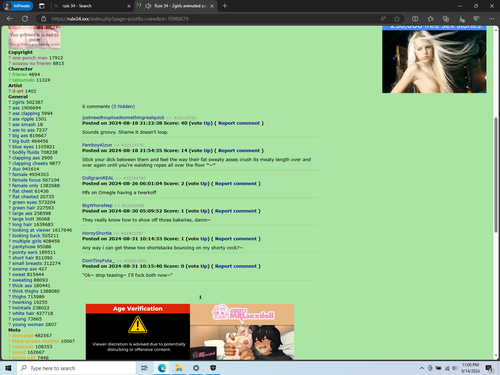
Task: Open clock showing 11:00 PM
Action: (470, 368)
